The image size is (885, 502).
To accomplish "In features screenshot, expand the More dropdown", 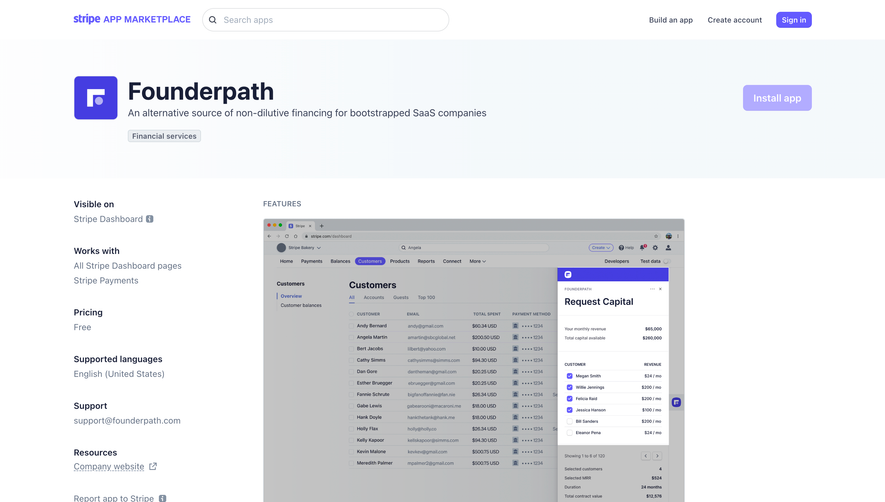I will [x=477, y=261].
